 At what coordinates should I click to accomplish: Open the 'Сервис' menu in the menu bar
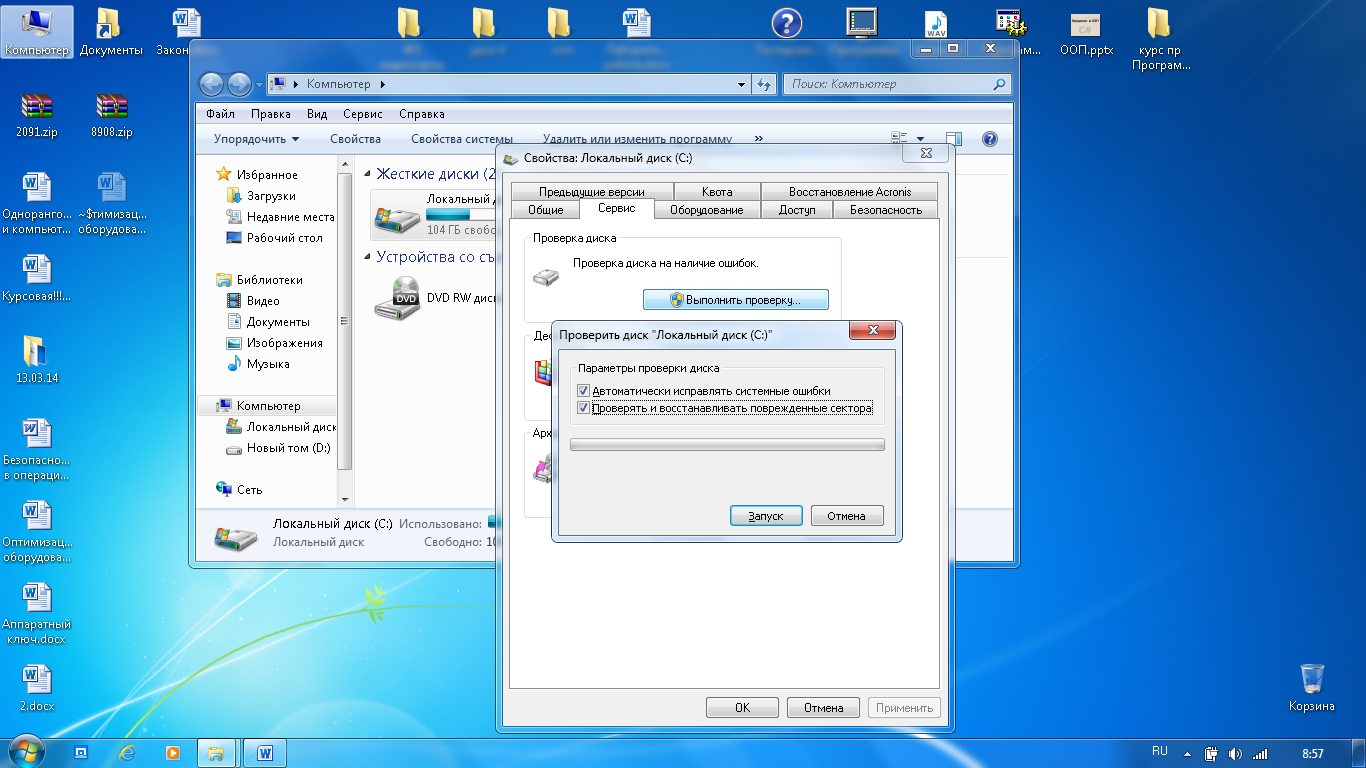(x=362, y=114)
